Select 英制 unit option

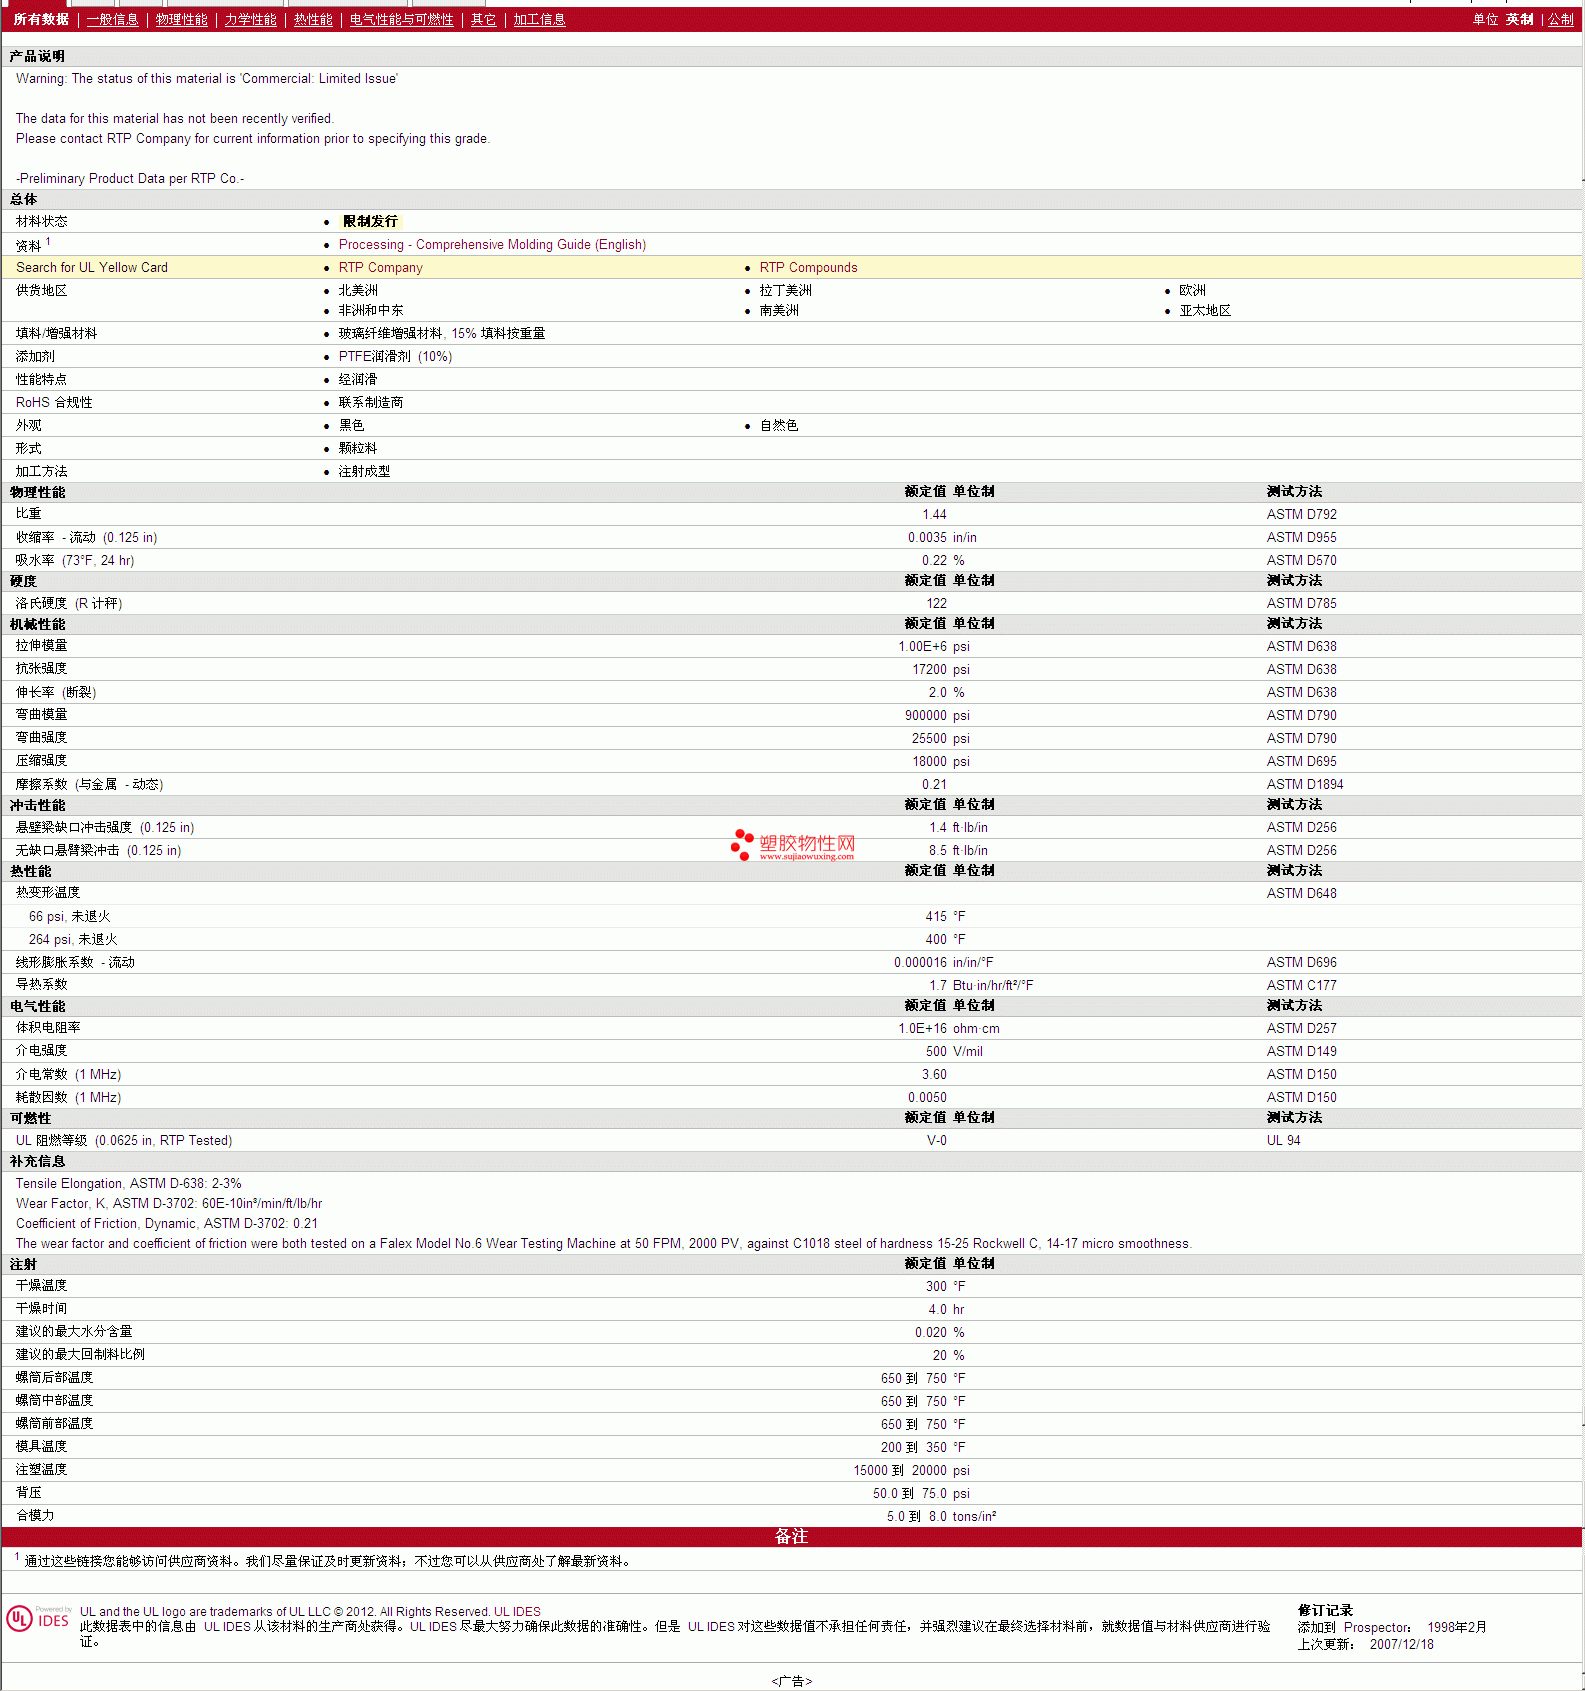1519,19
